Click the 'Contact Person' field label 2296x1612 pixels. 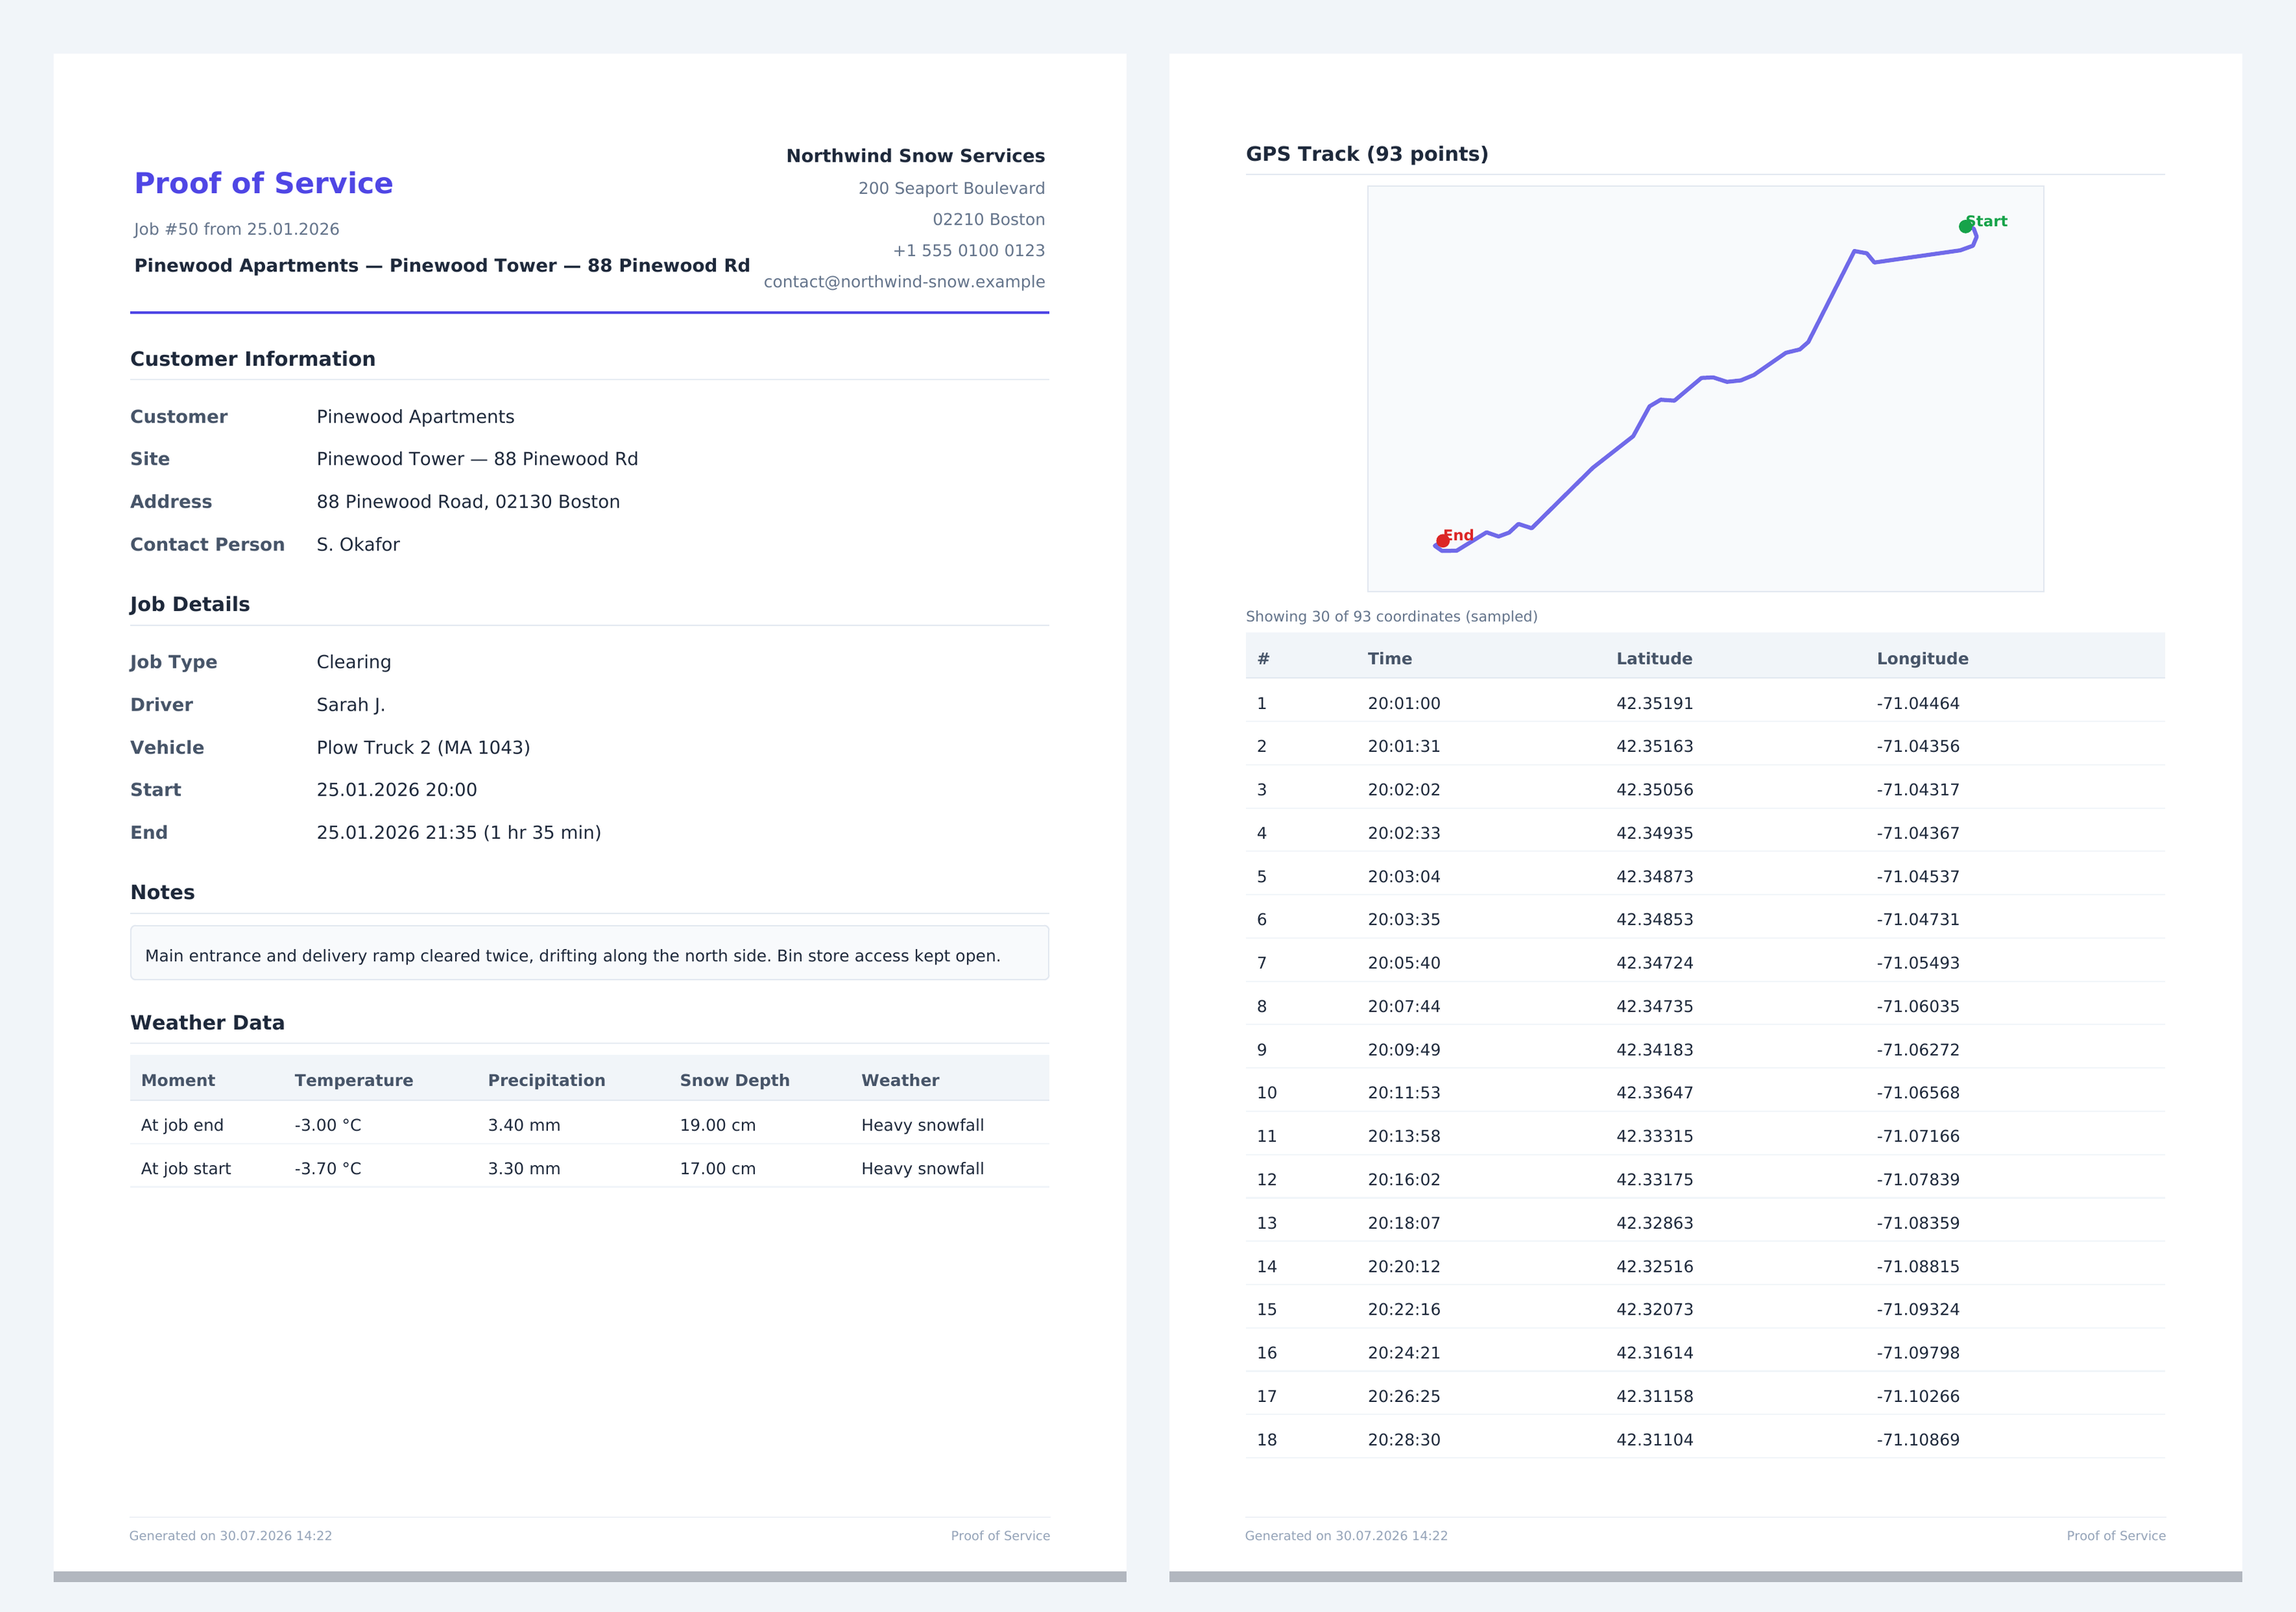(207, 544)
